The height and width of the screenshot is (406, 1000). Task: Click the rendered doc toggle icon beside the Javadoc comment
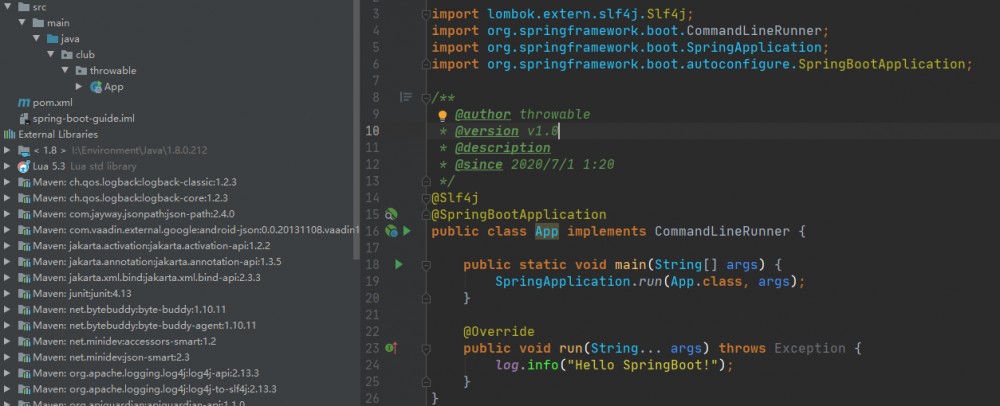coord(406,98)
